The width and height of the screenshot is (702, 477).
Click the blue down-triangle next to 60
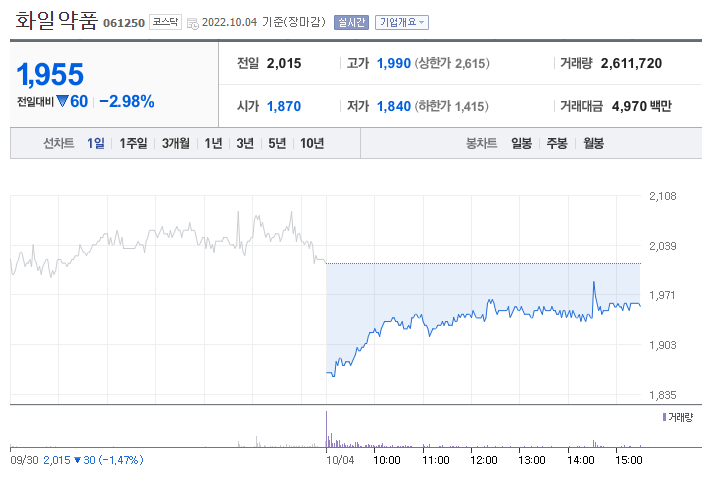click(x=62, y=101)
